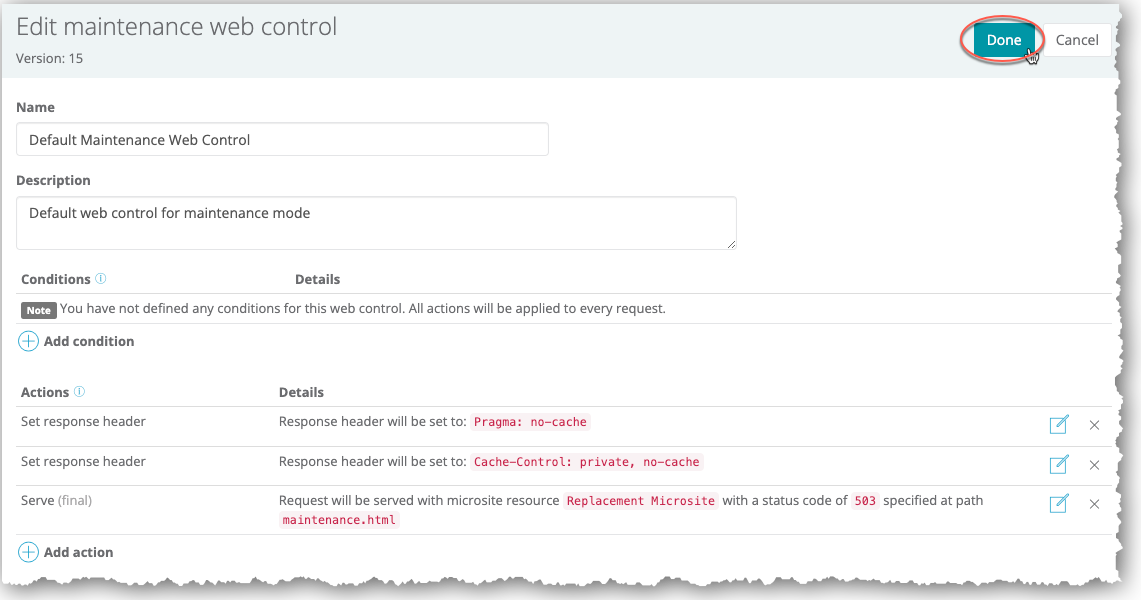
Task: Click the plus icon for Add action
Action: click(29, 552)
